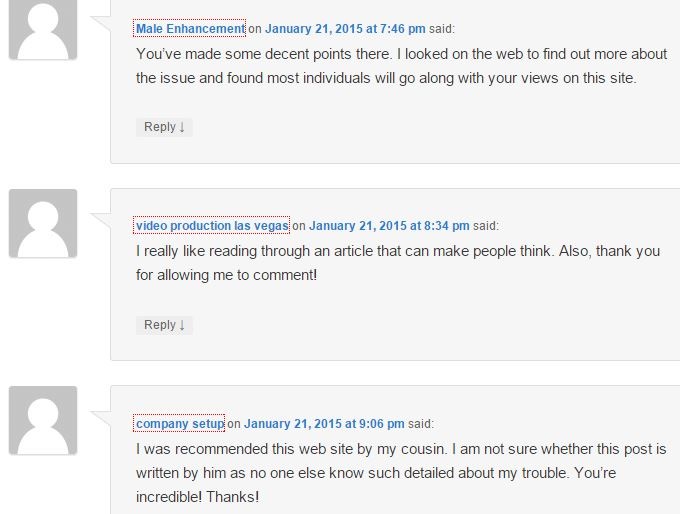Open the January 21, 2015 9:06 pm permalink
Screen dimensions: 680x514
[x=324, y=423]
